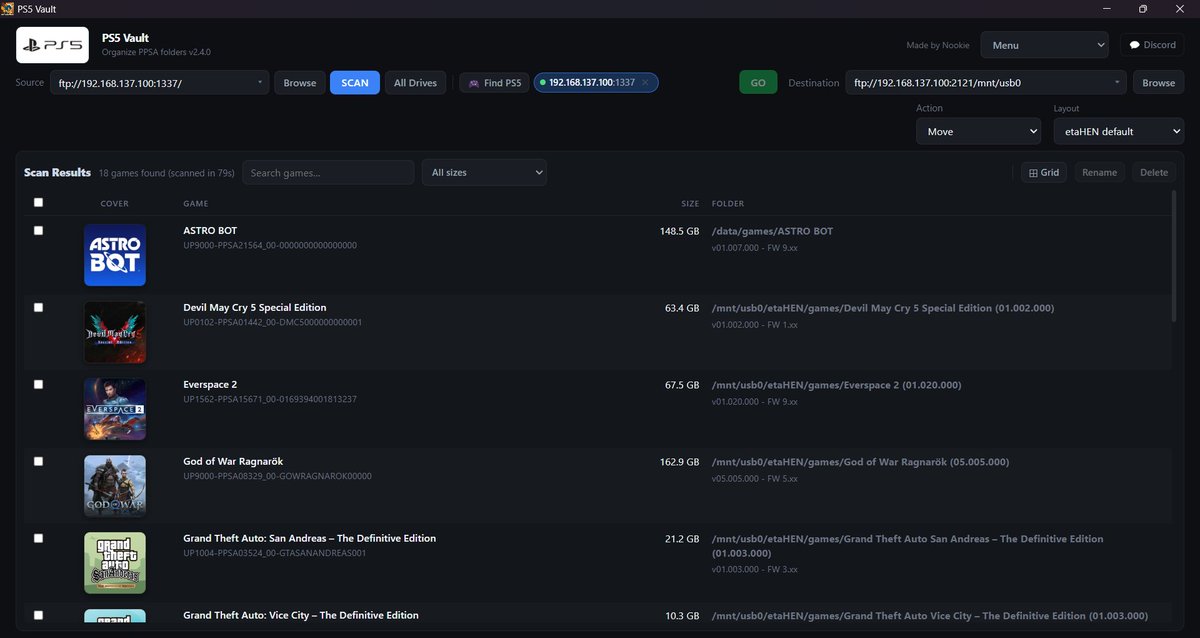Check the Everspace 2 row checkbox
The height and width of the screenshot is (638, 1200).
coord(38,384)
